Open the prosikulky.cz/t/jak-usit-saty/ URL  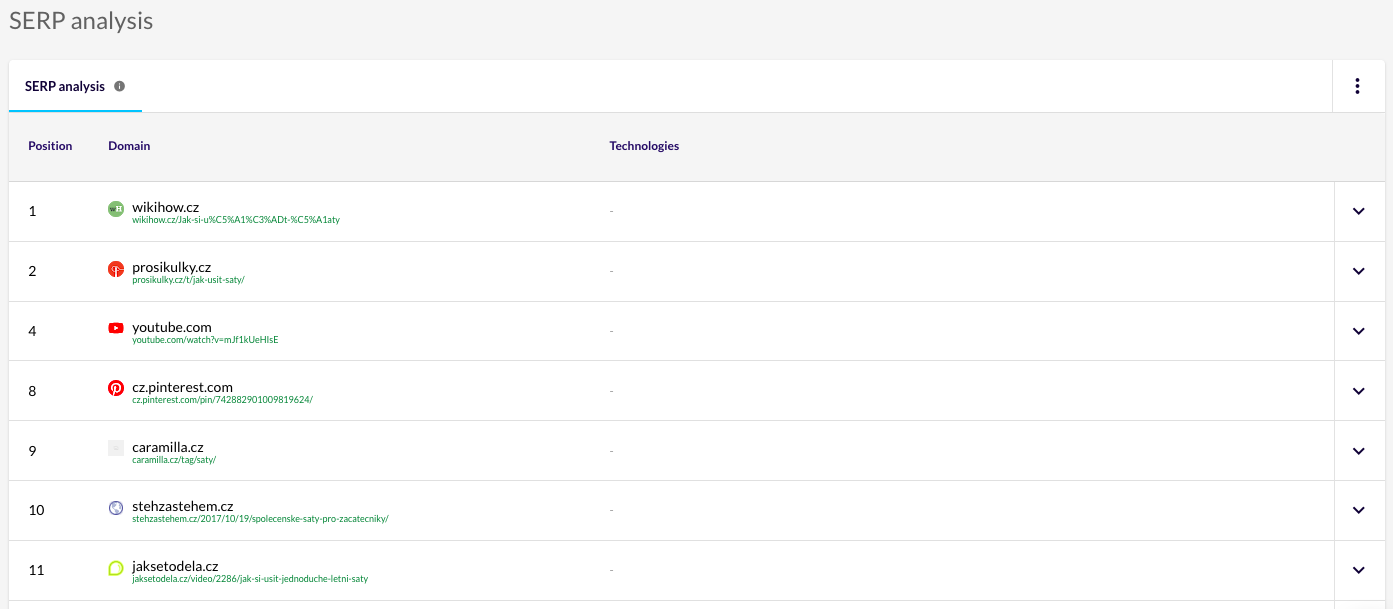coord(188,280)
